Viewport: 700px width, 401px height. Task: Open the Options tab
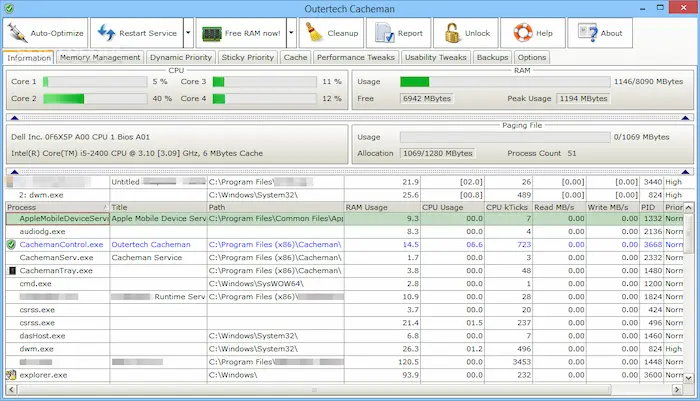pos(532,57)
